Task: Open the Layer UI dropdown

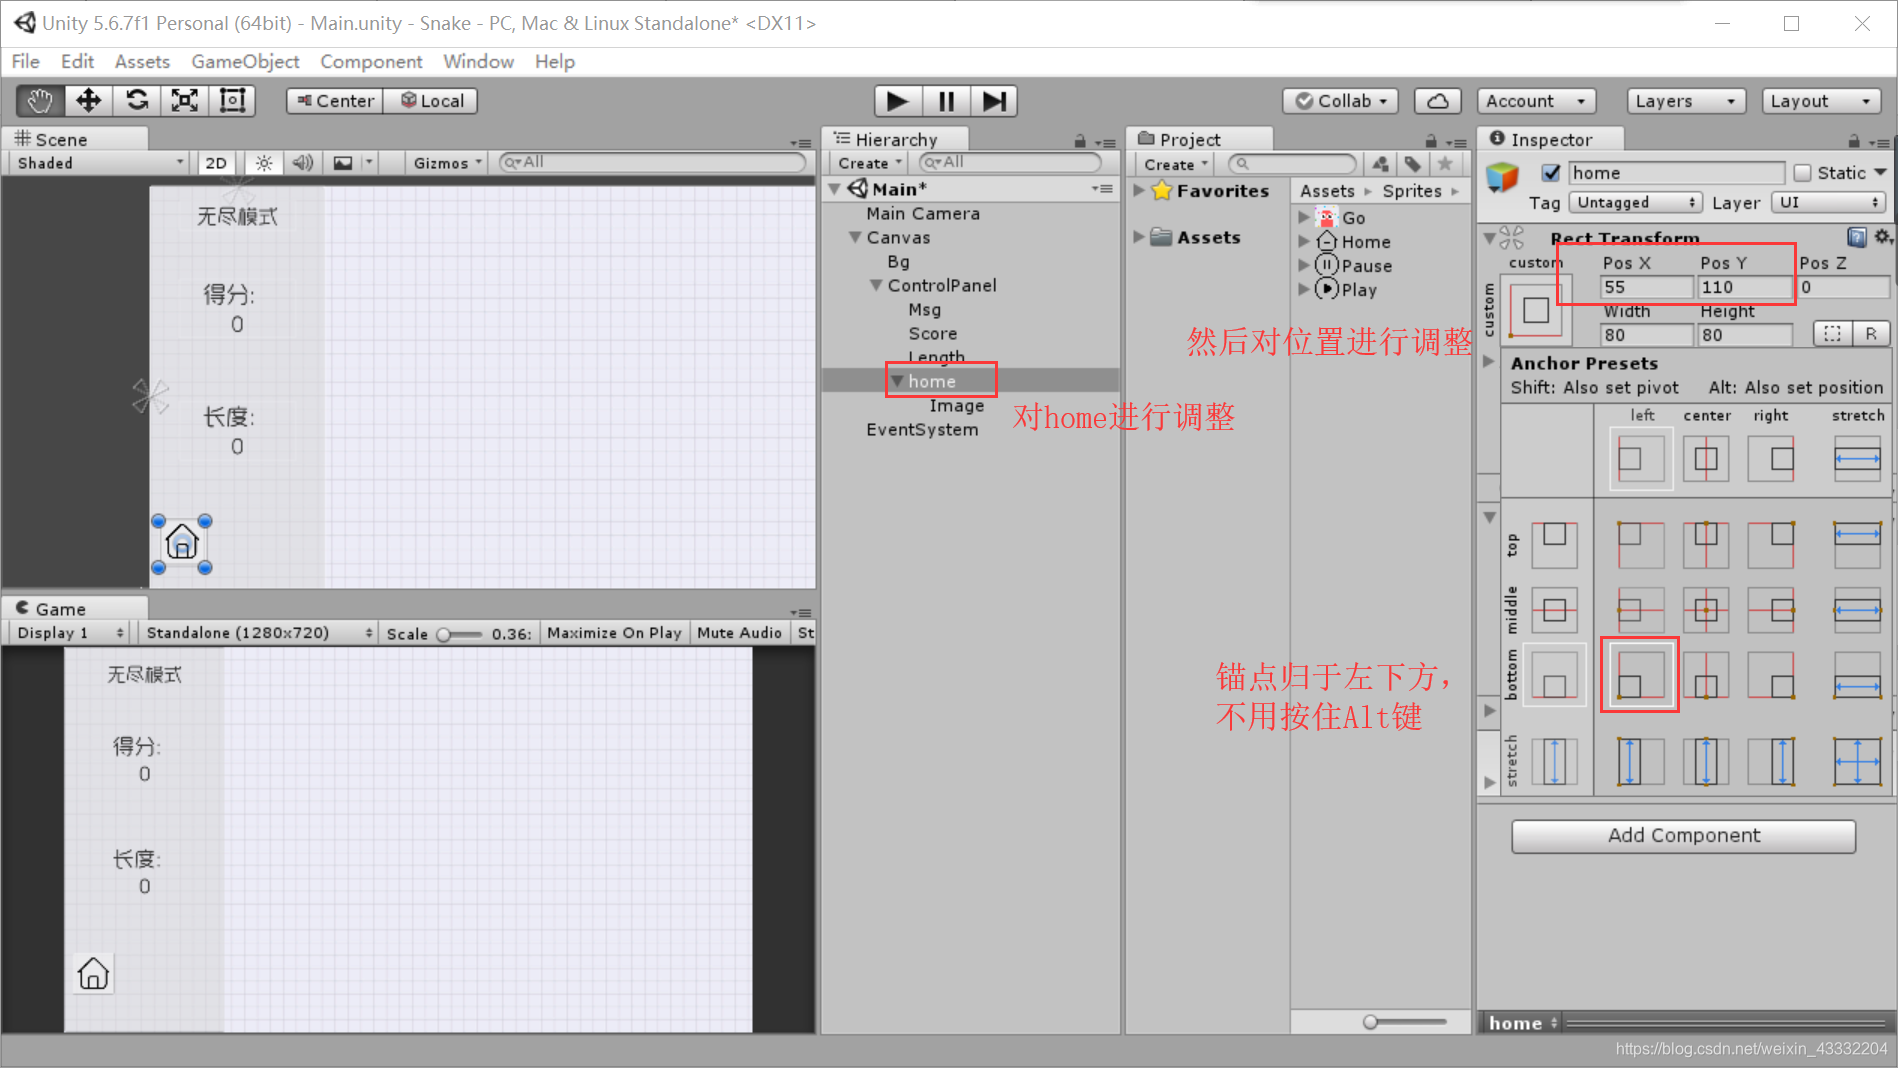Action: coord(1829,202)
